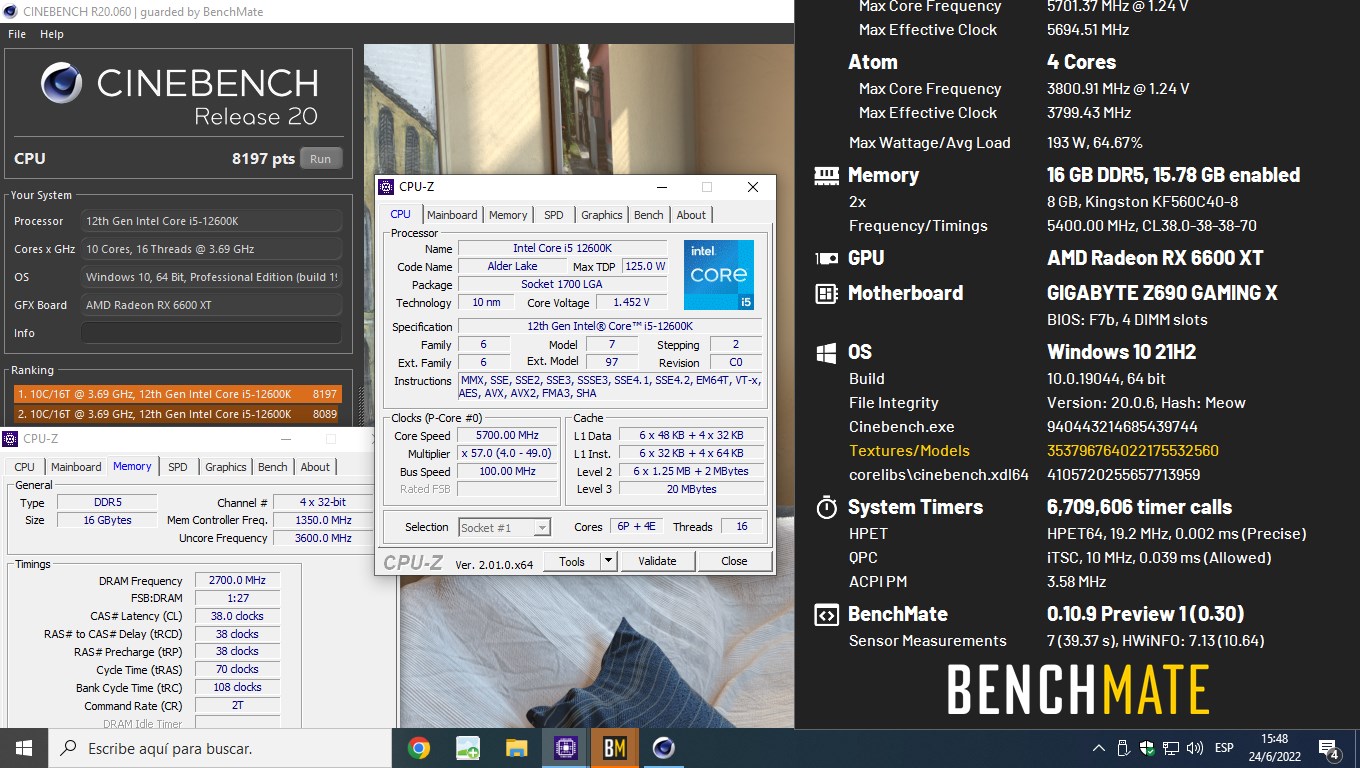Screen dimensions: 1360x768
Task: Click Core Speed value 5700.00 MHz
Action: [x=507, y=435]
